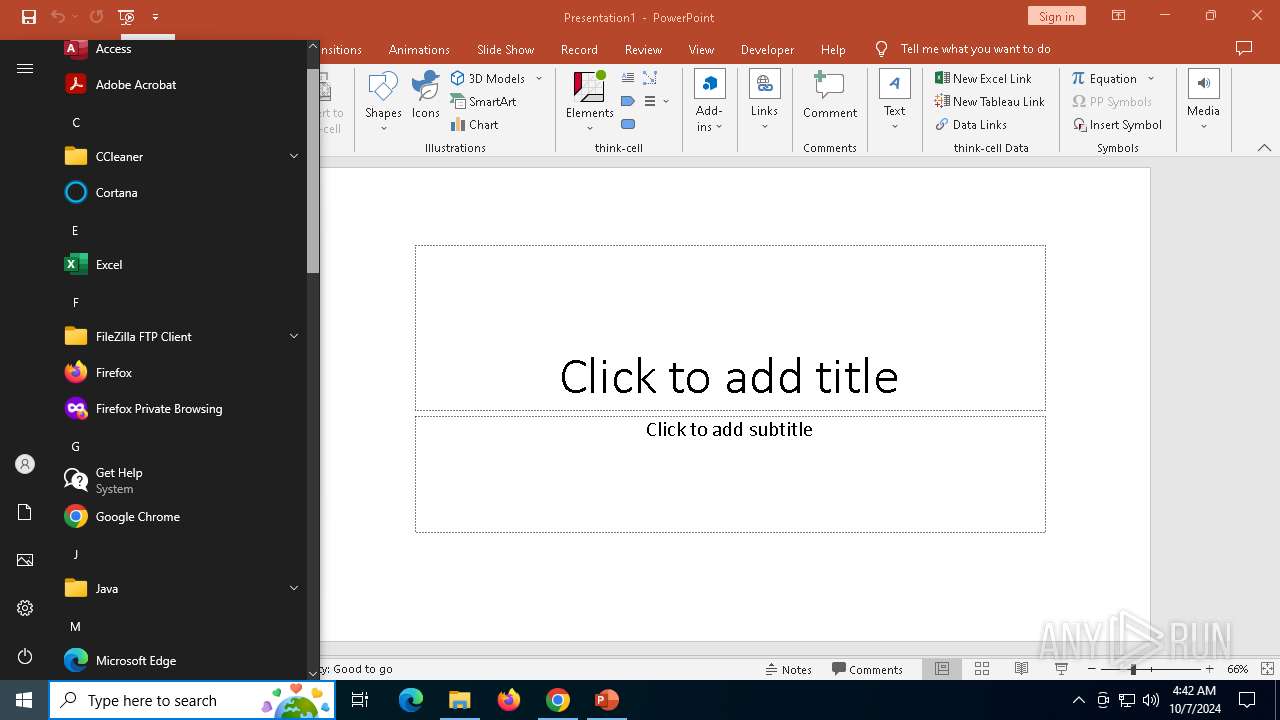Insert a new Comment
The height and width of the screenshot is (720, 1280).
click(830, 95)
